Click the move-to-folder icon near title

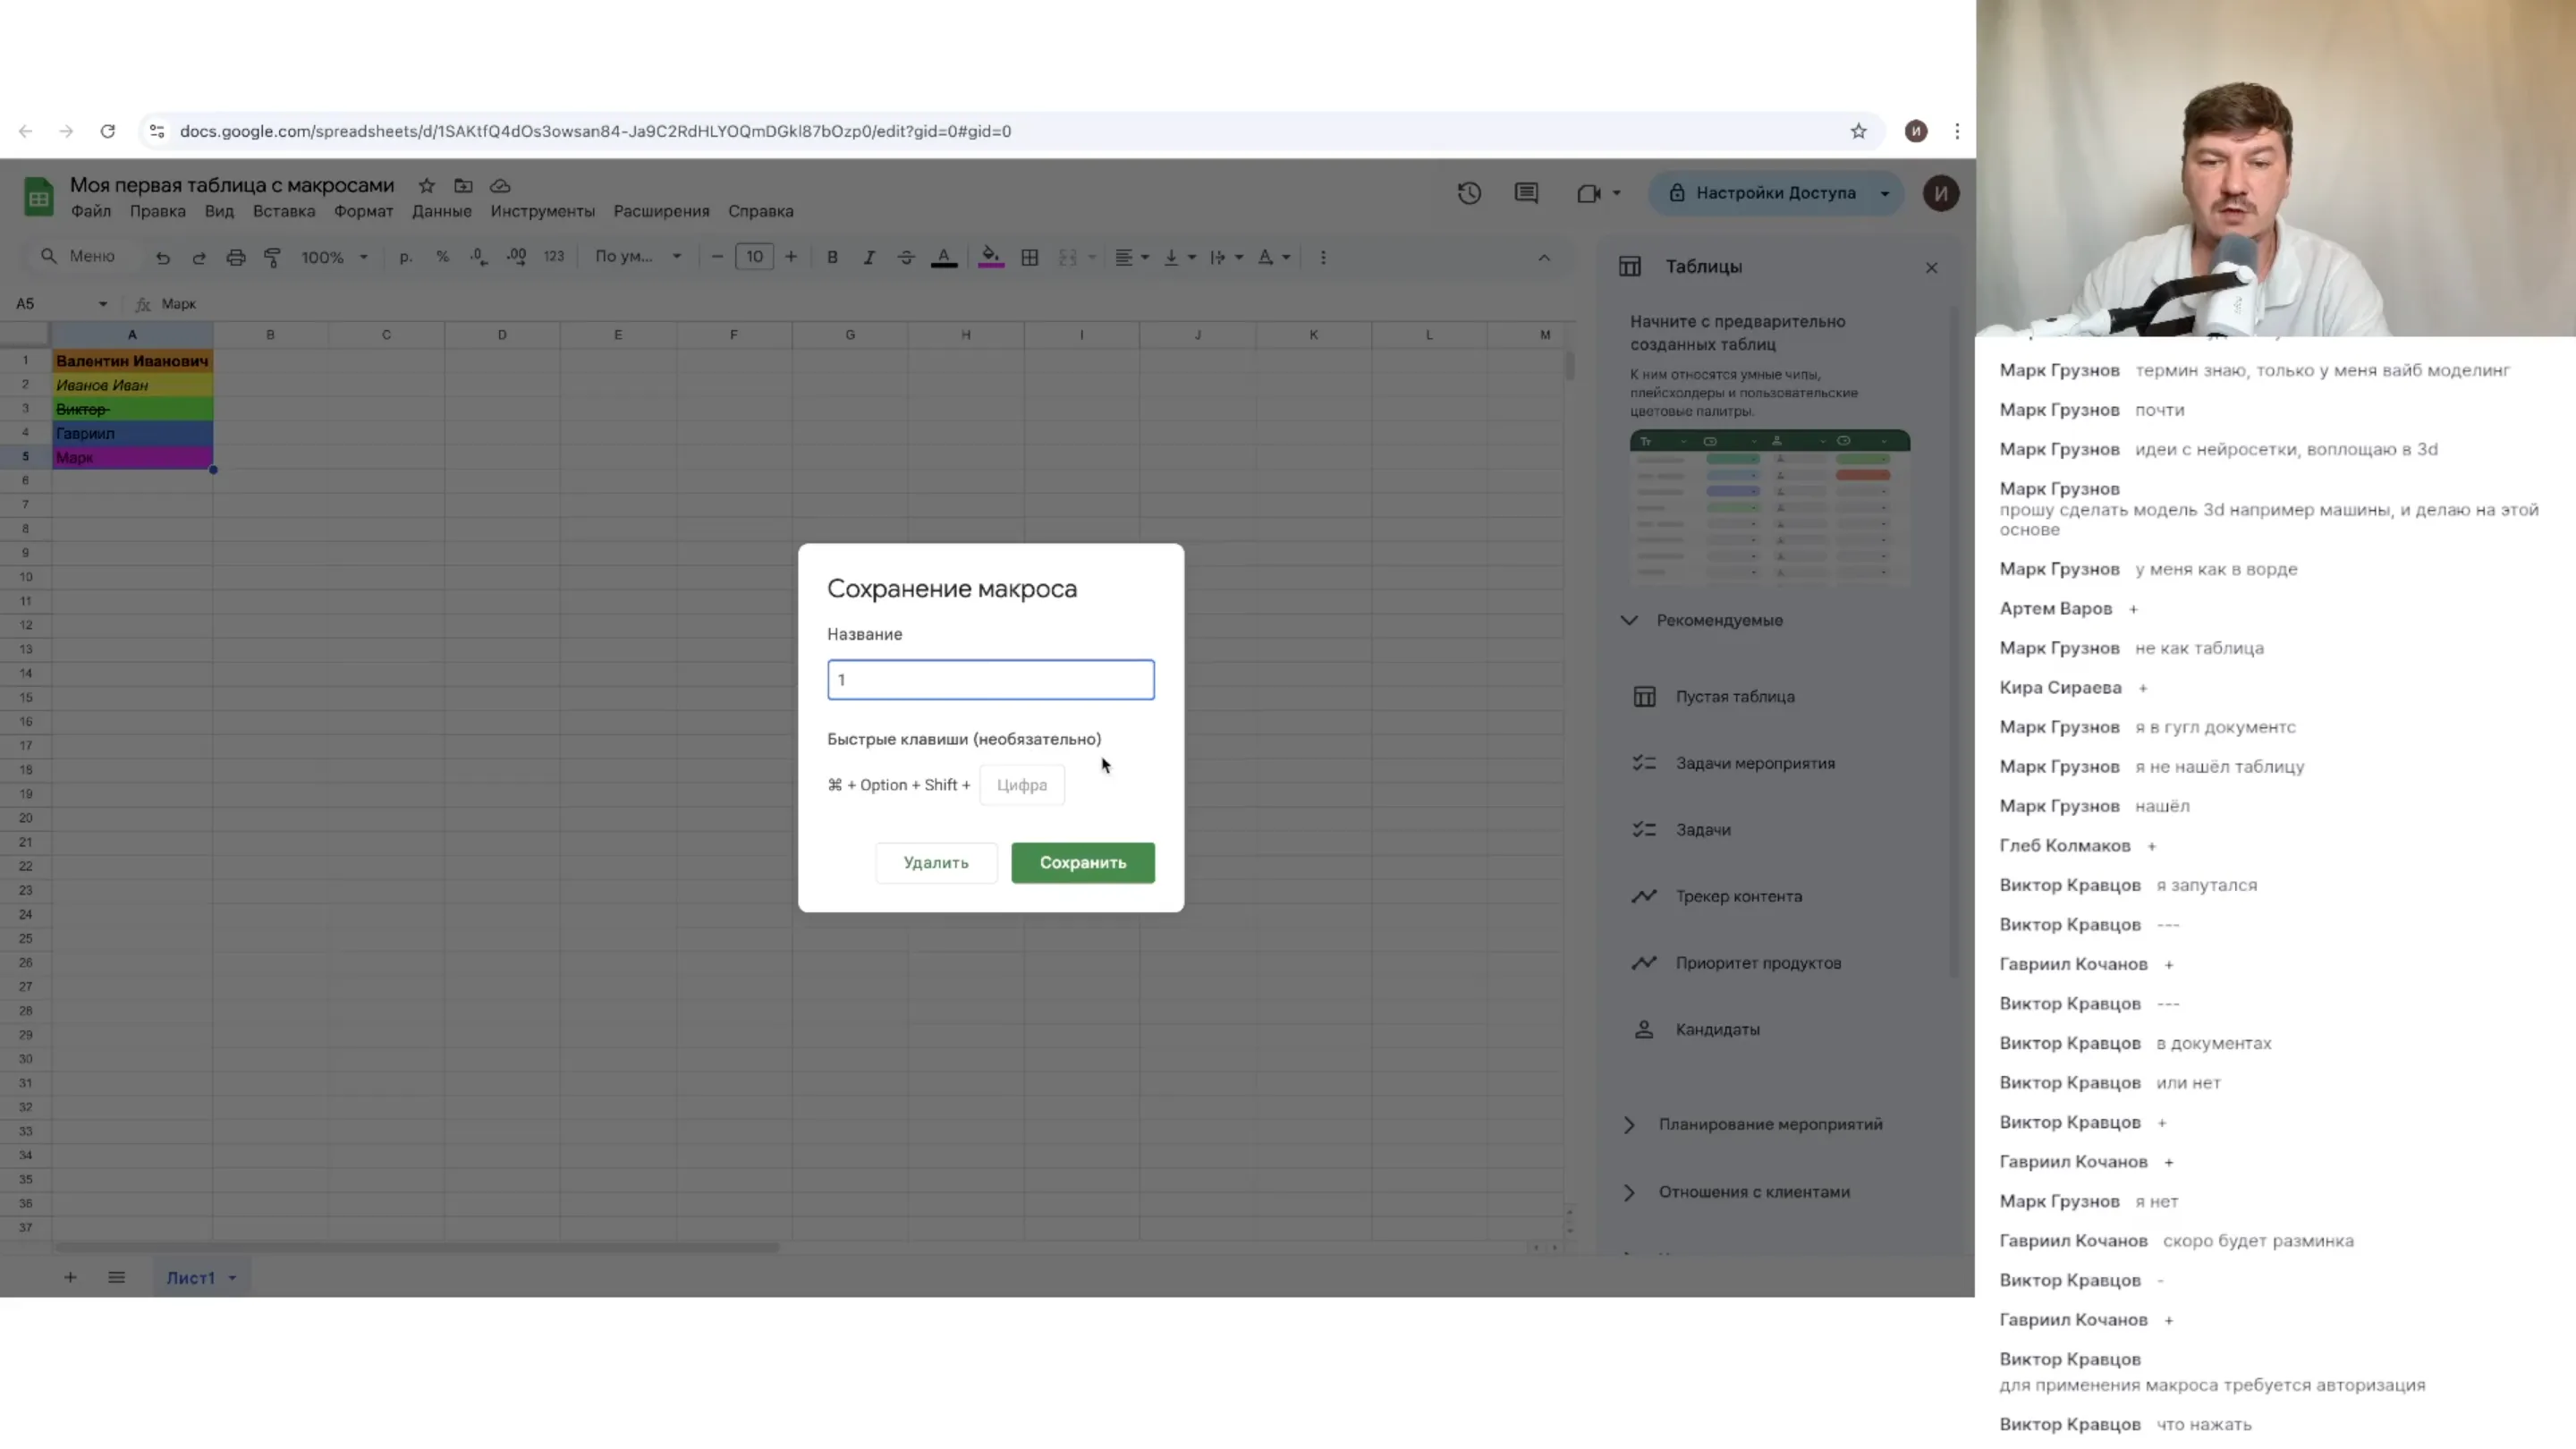463,185
